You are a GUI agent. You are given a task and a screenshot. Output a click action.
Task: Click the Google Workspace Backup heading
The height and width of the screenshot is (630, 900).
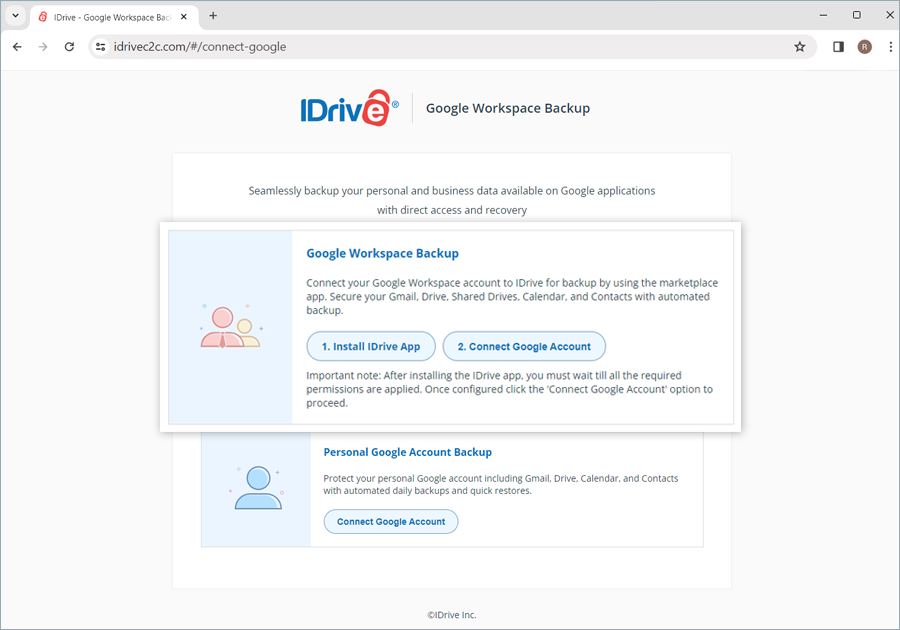click(x=382, y=254)
